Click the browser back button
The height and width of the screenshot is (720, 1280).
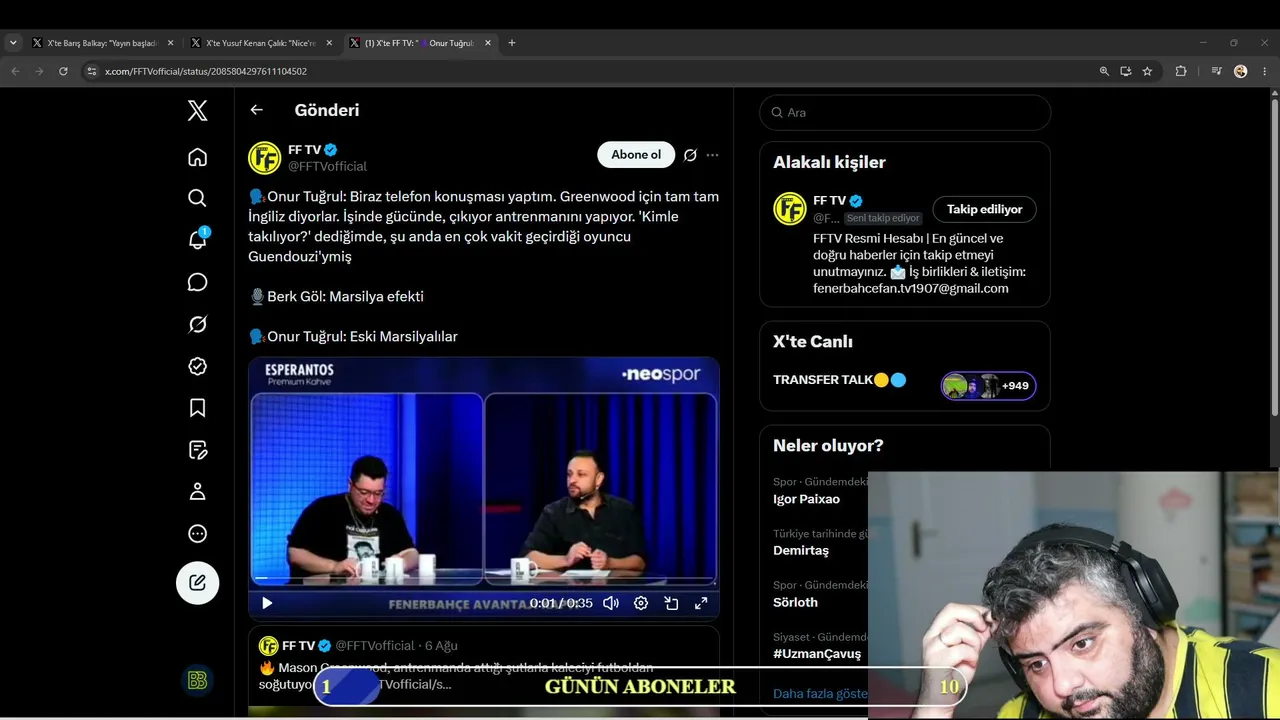(x=15, y=71)
